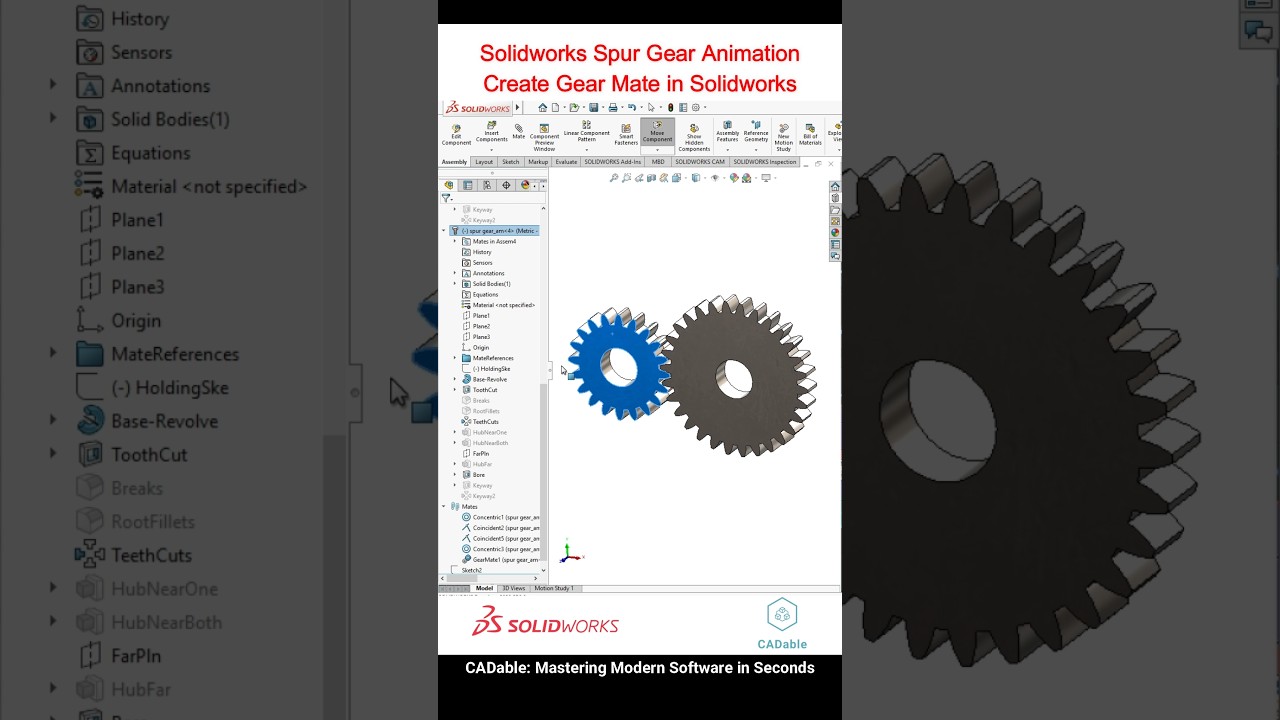This screenshot has height=720, width=1280.
Task: Select Plane1 in the feature tree
Action: click(x=476, y=316)
